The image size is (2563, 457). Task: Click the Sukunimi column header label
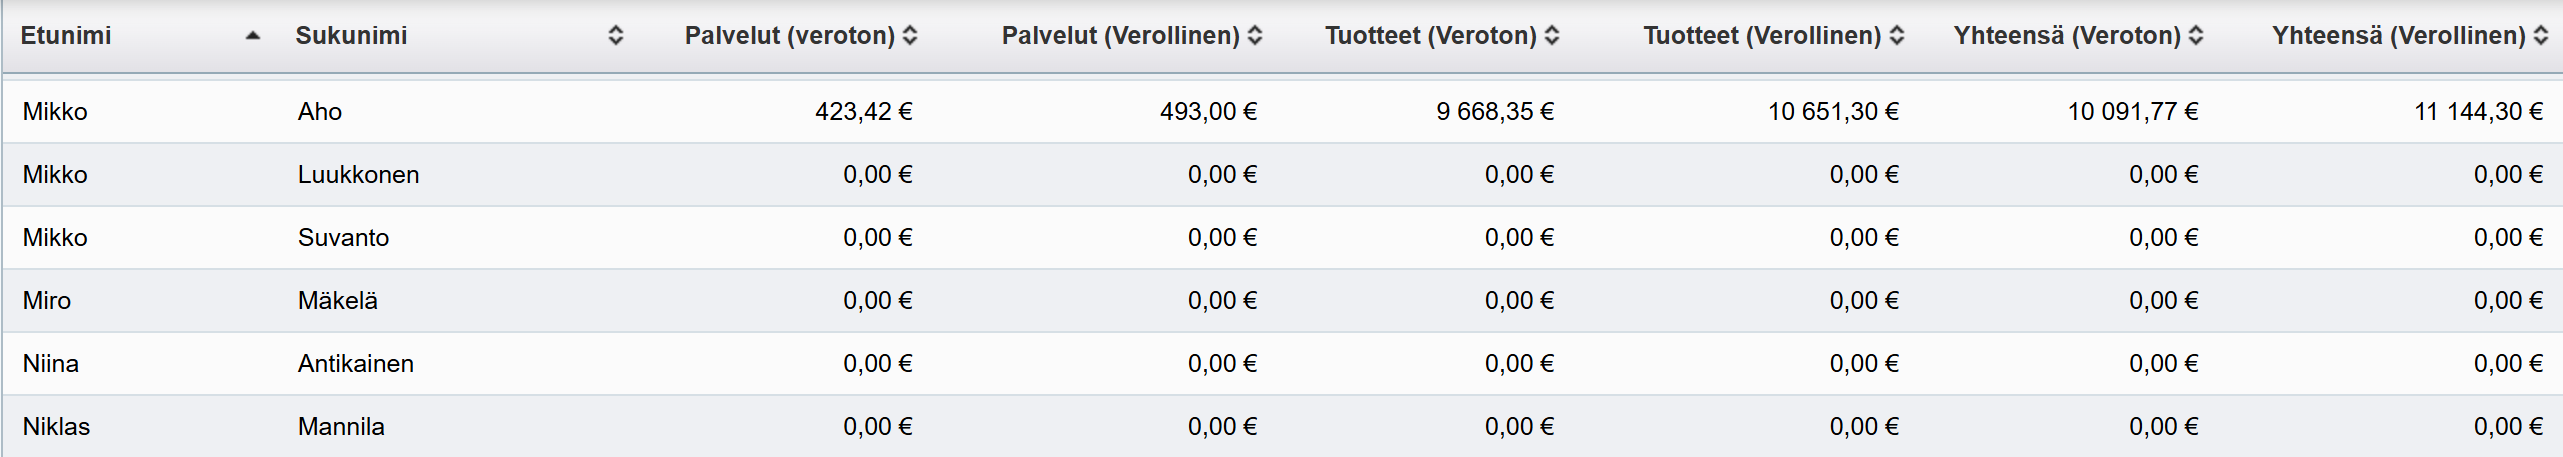click(x=351, y=36)
